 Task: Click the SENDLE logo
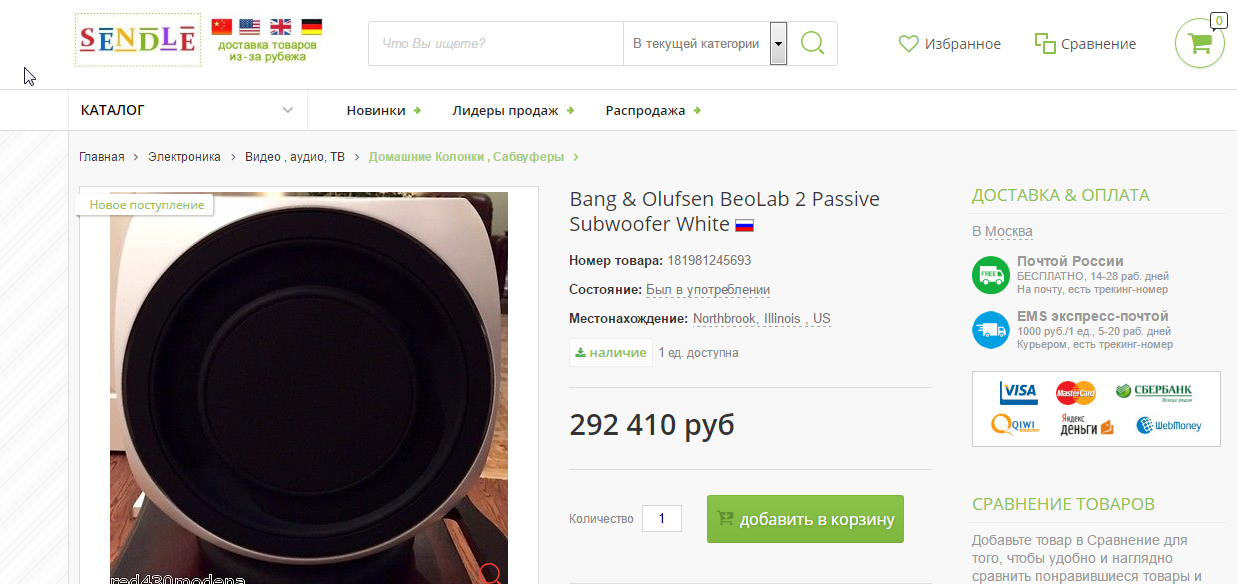(x=138, y=40)
